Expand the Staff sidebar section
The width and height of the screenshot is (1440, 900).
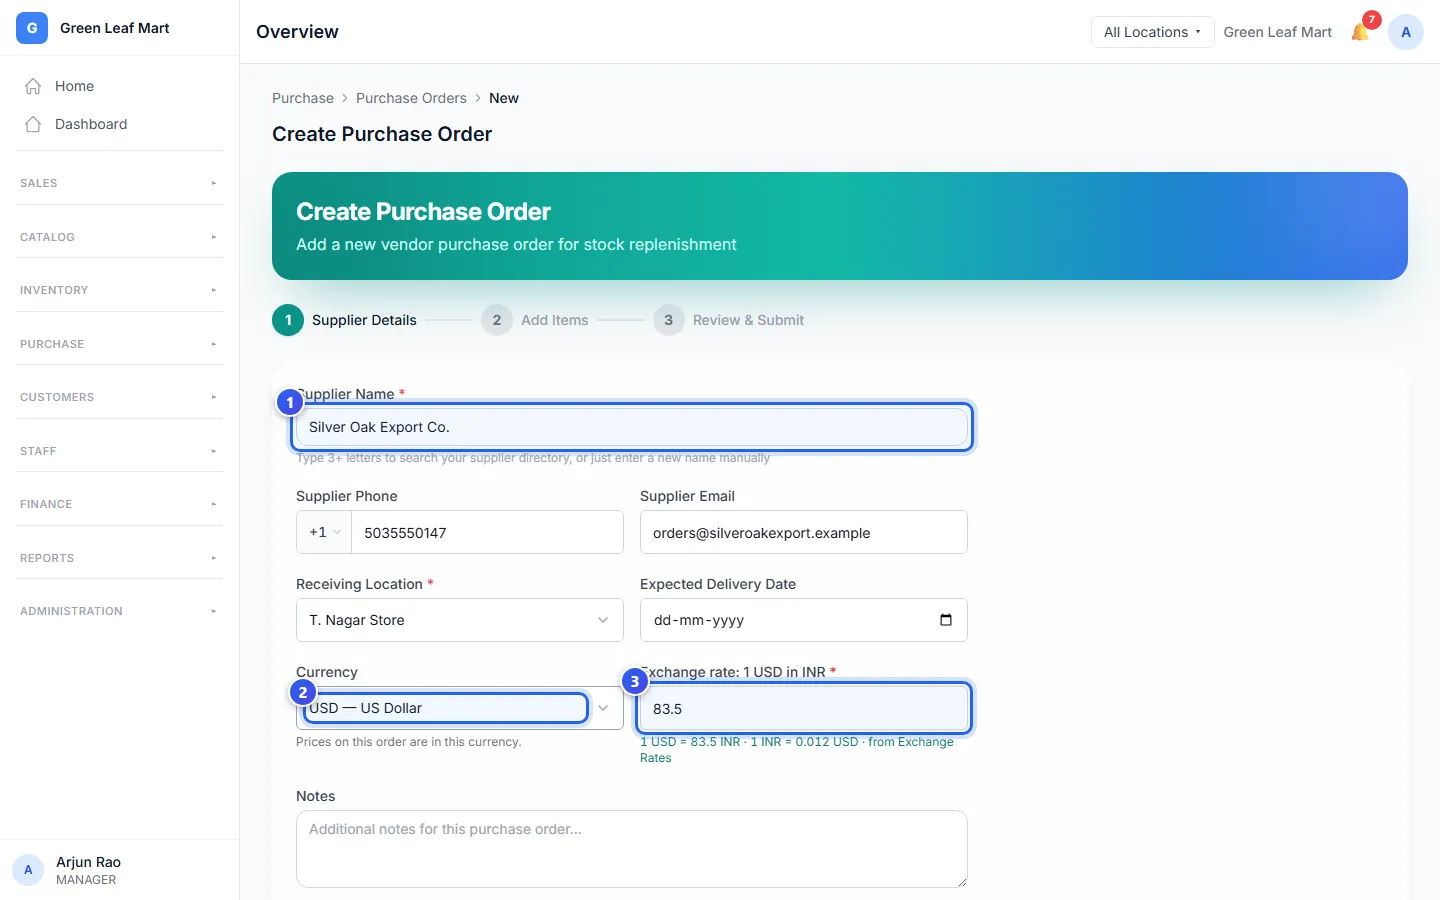tap(120, 451)
